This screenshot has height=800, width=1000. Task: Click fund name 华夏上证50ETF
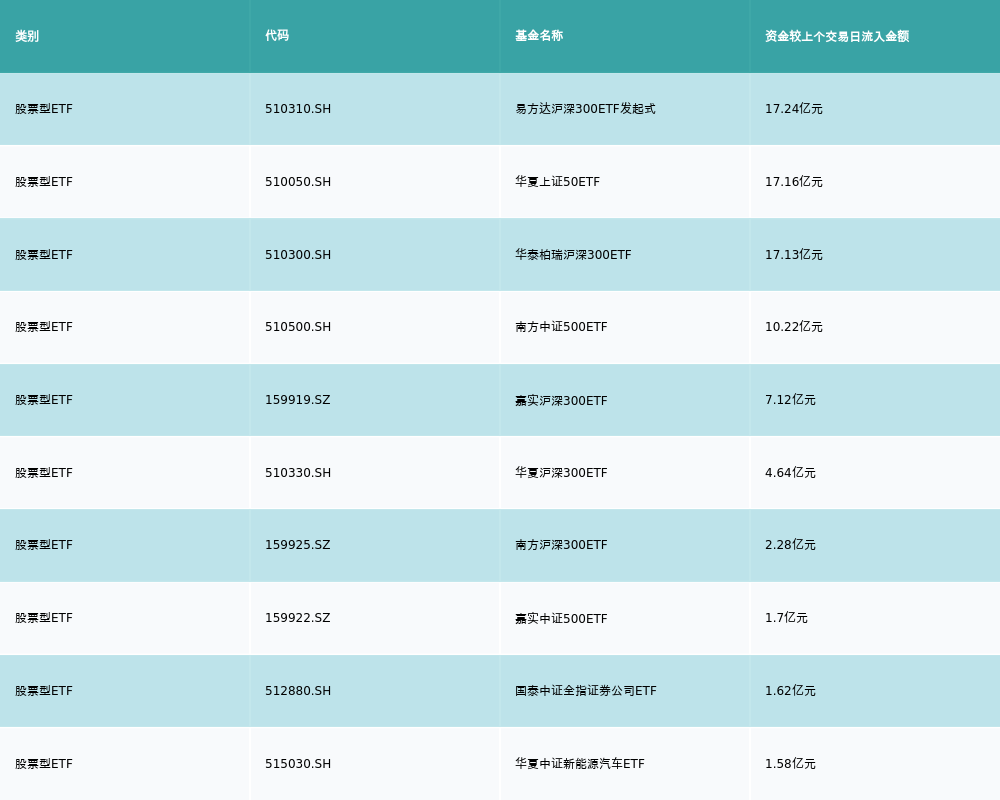click(x=557, y=182)
